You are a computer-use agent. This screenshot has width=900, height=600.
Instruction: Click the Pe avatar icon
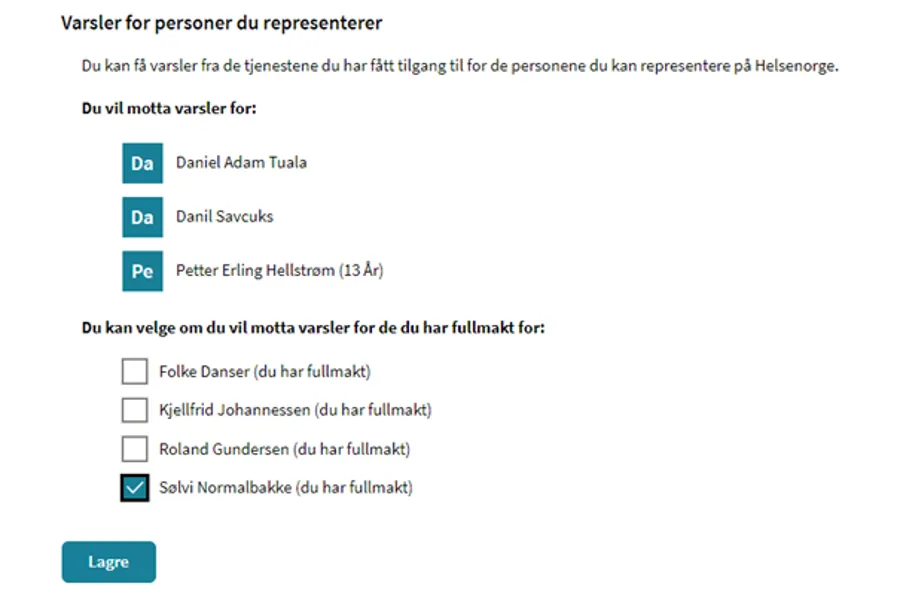click(142, 271)
